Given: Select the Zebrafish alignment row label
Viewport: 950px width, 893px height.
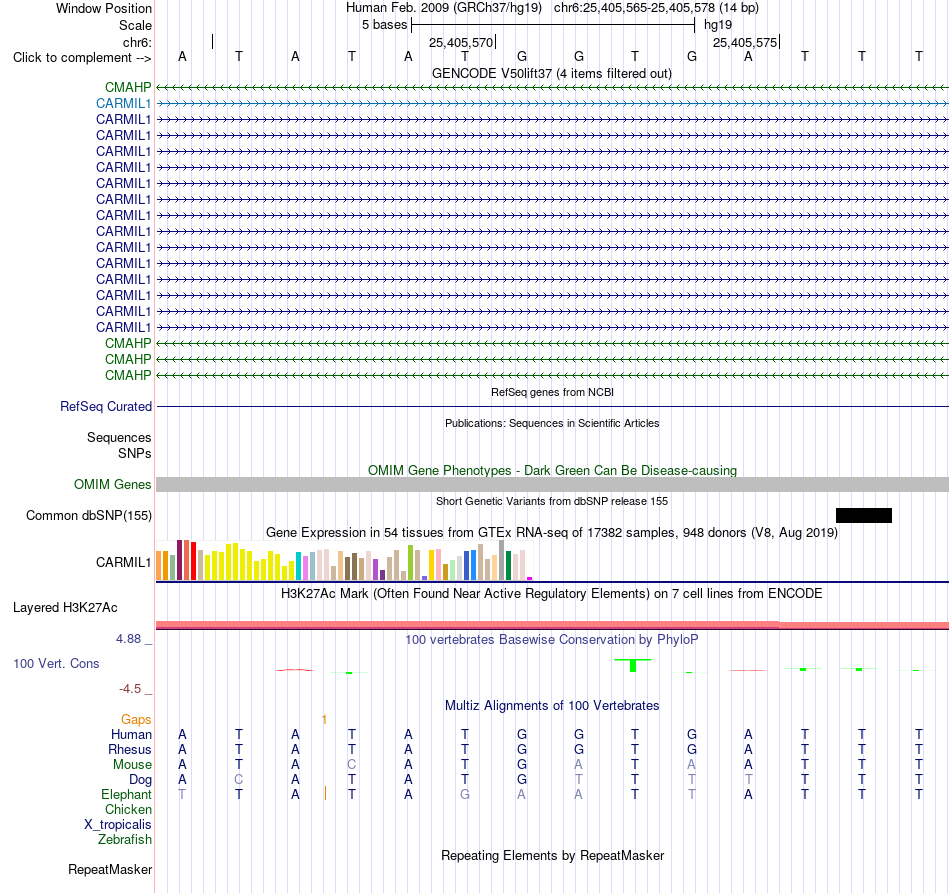Looking at the screenshot, I should point(125,840).
